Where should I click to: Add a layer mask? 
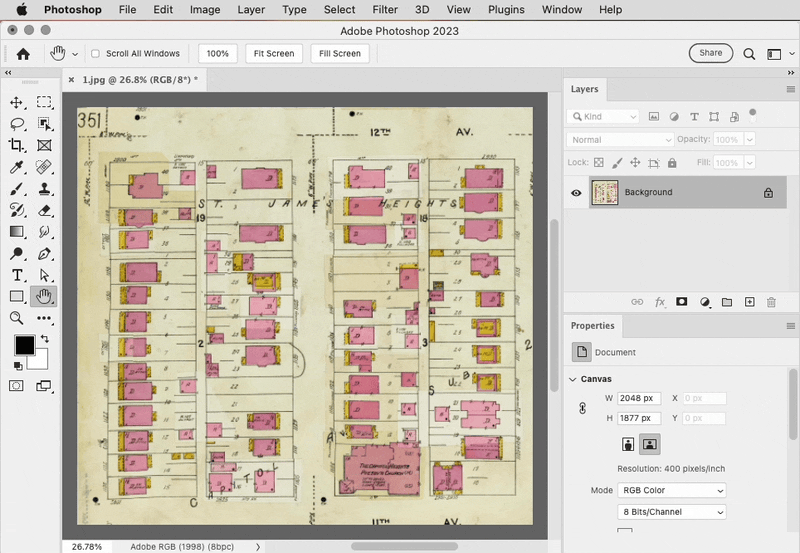click(681, 302)
